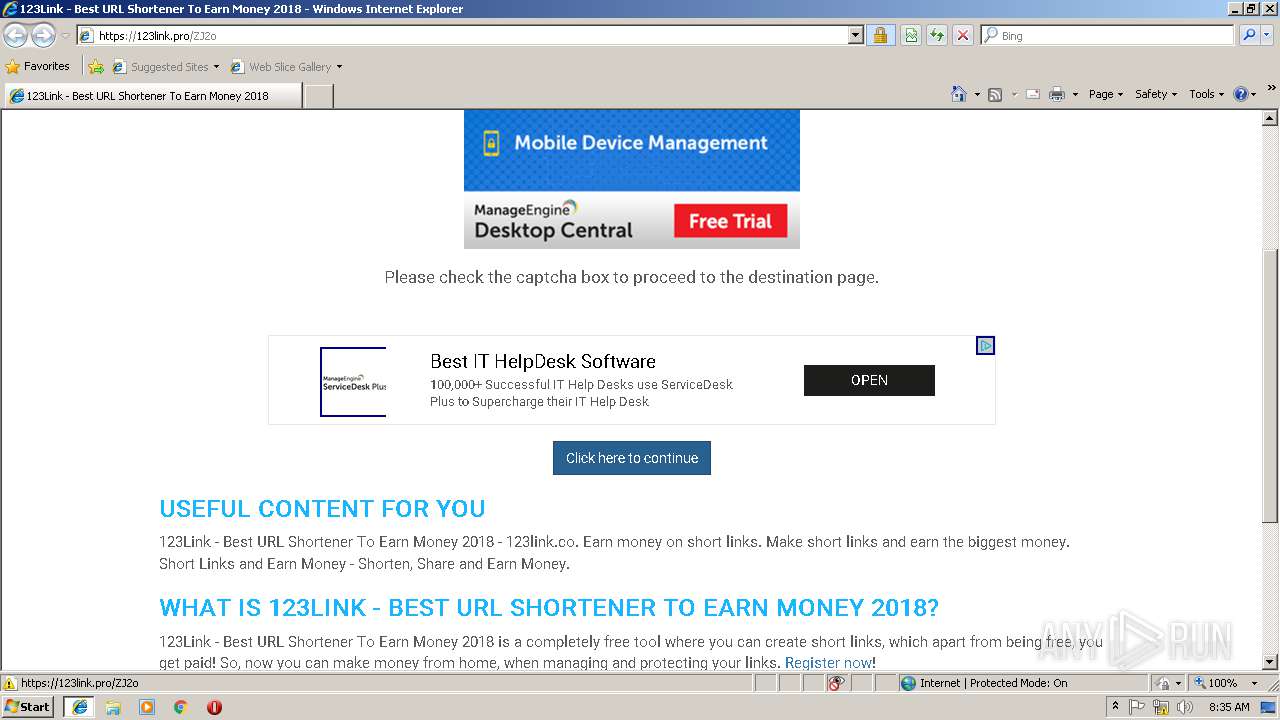Click the Home icon in command bar
1280x720 pixels.
(958, 94)
